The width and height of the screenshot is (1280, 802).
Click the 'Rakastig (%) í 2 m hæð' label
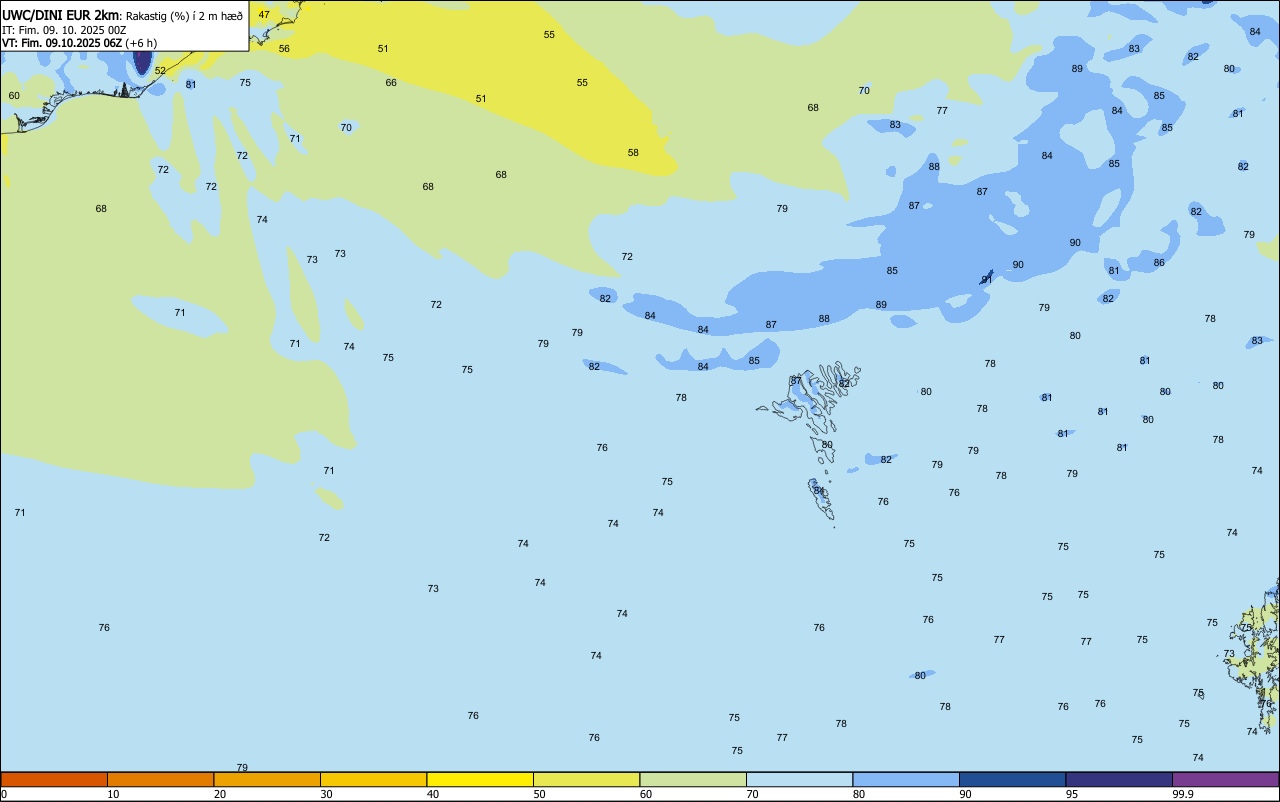pos(184,16)
